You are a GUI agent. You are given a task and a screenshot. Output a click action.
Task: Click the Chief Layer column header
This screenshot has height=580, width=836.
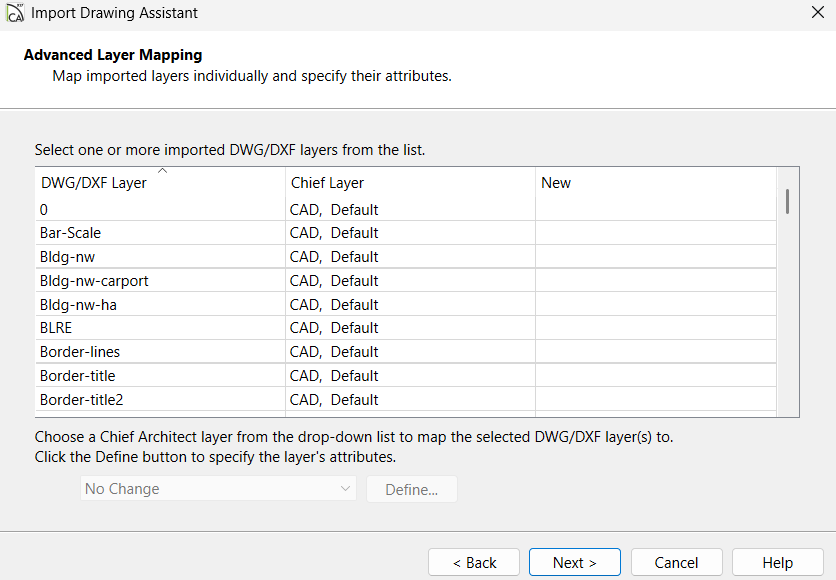pos(327,183)
